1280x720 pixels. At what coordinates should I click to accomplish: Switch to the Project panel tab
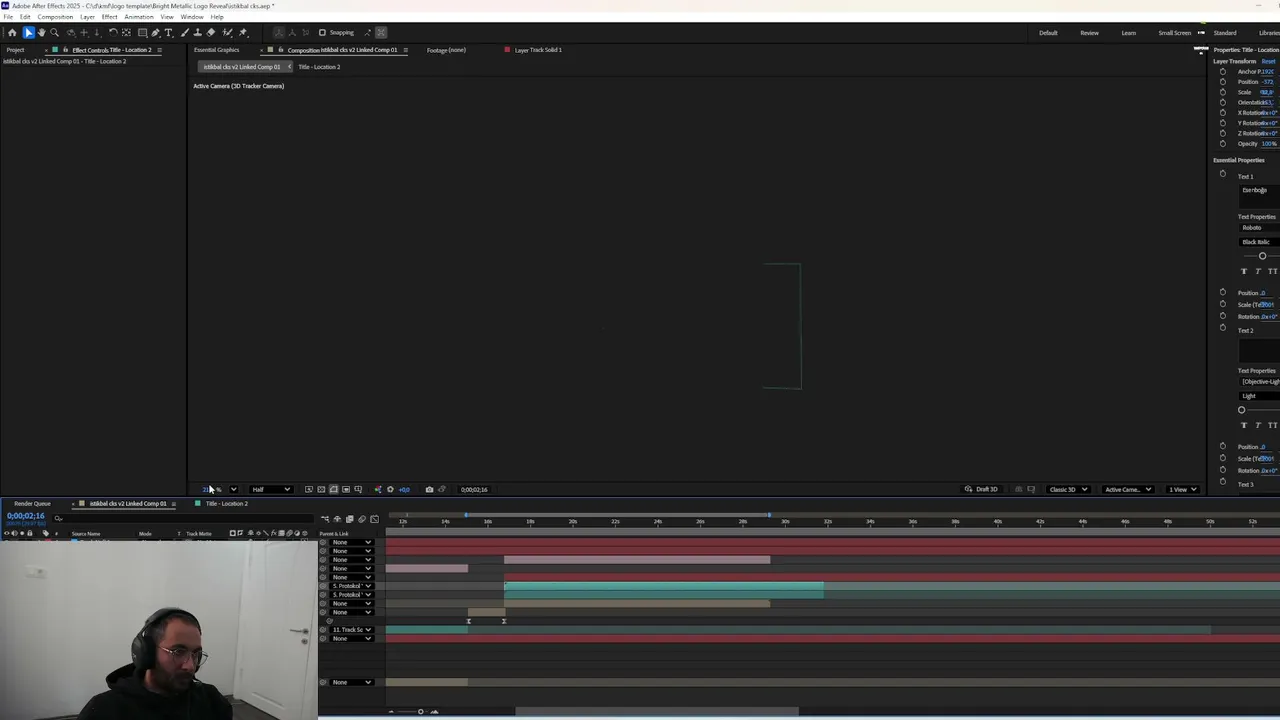coord(15,50)
